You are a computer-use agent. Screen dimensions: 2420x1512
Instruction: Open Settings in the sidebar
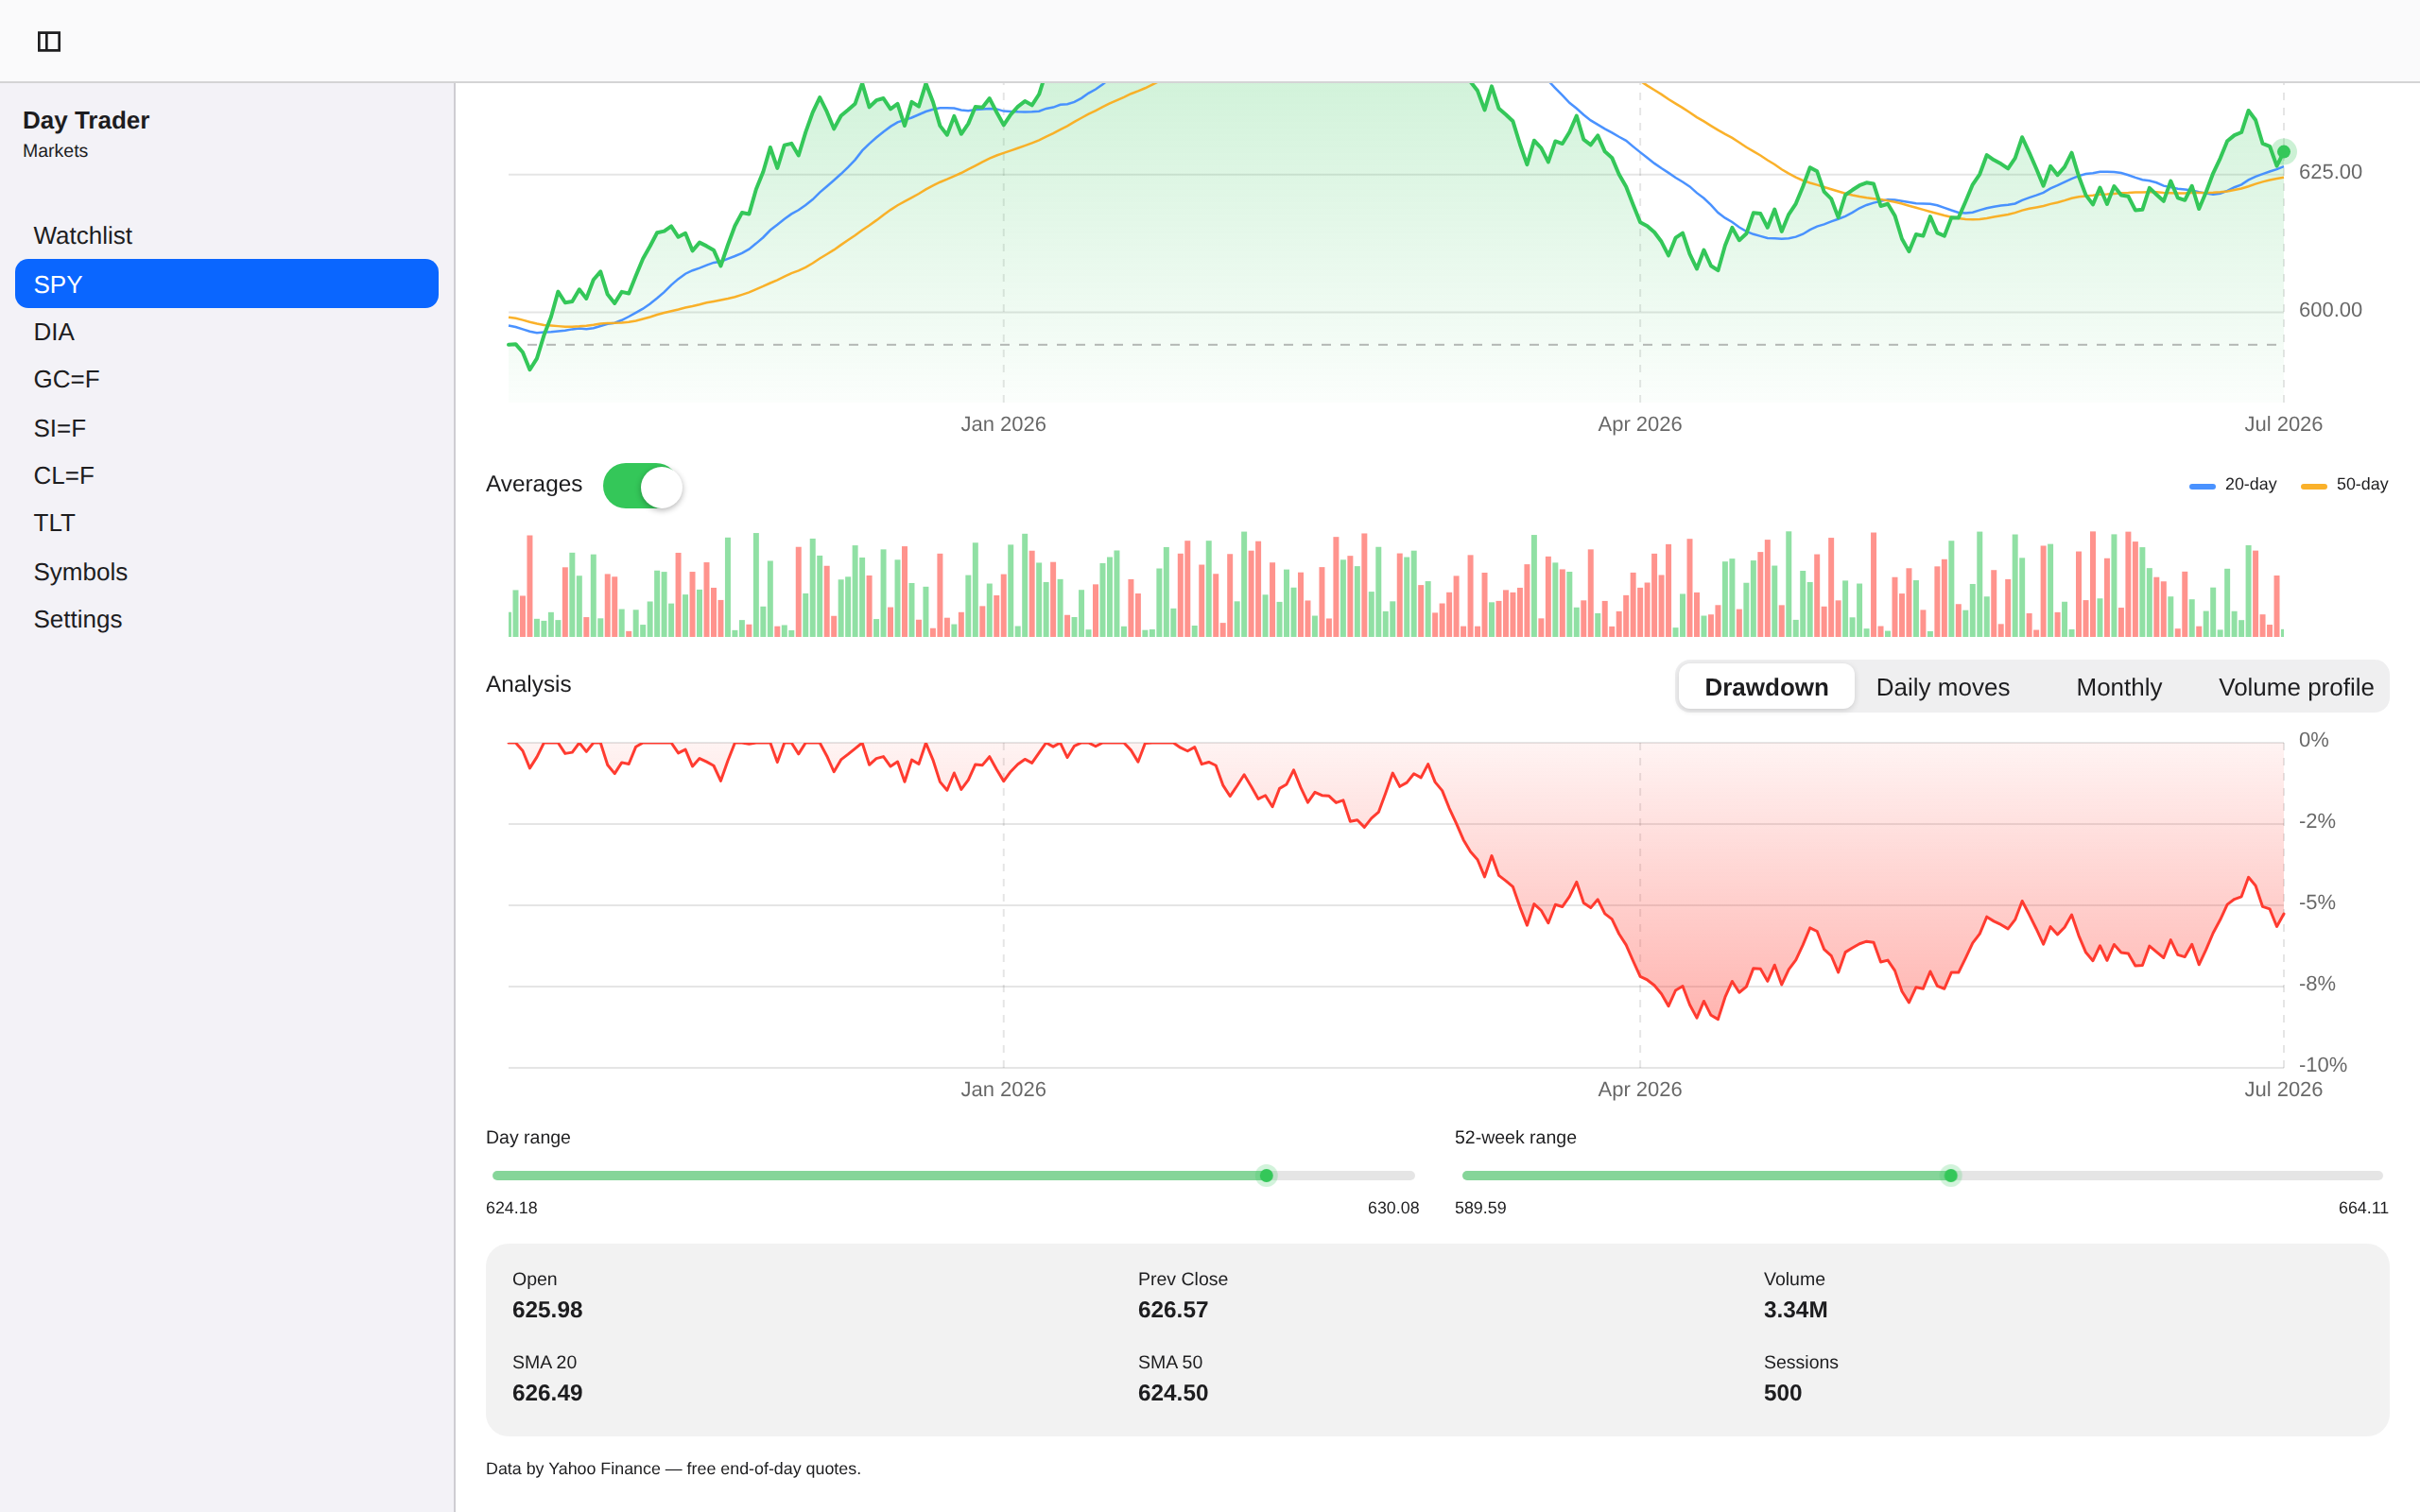coord(227,619)
